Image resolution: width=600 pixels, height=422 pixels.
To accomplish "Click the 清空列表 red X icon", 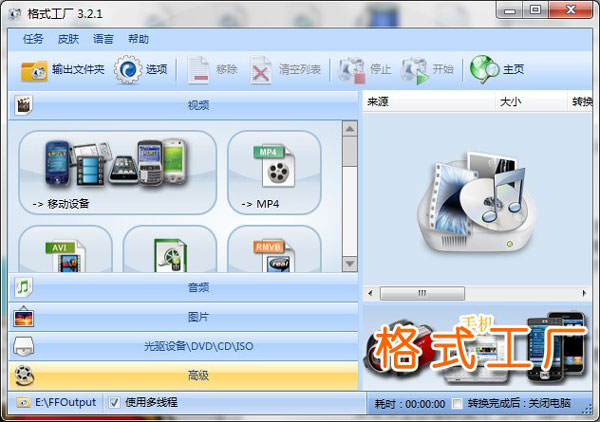I will pos(261,70).
